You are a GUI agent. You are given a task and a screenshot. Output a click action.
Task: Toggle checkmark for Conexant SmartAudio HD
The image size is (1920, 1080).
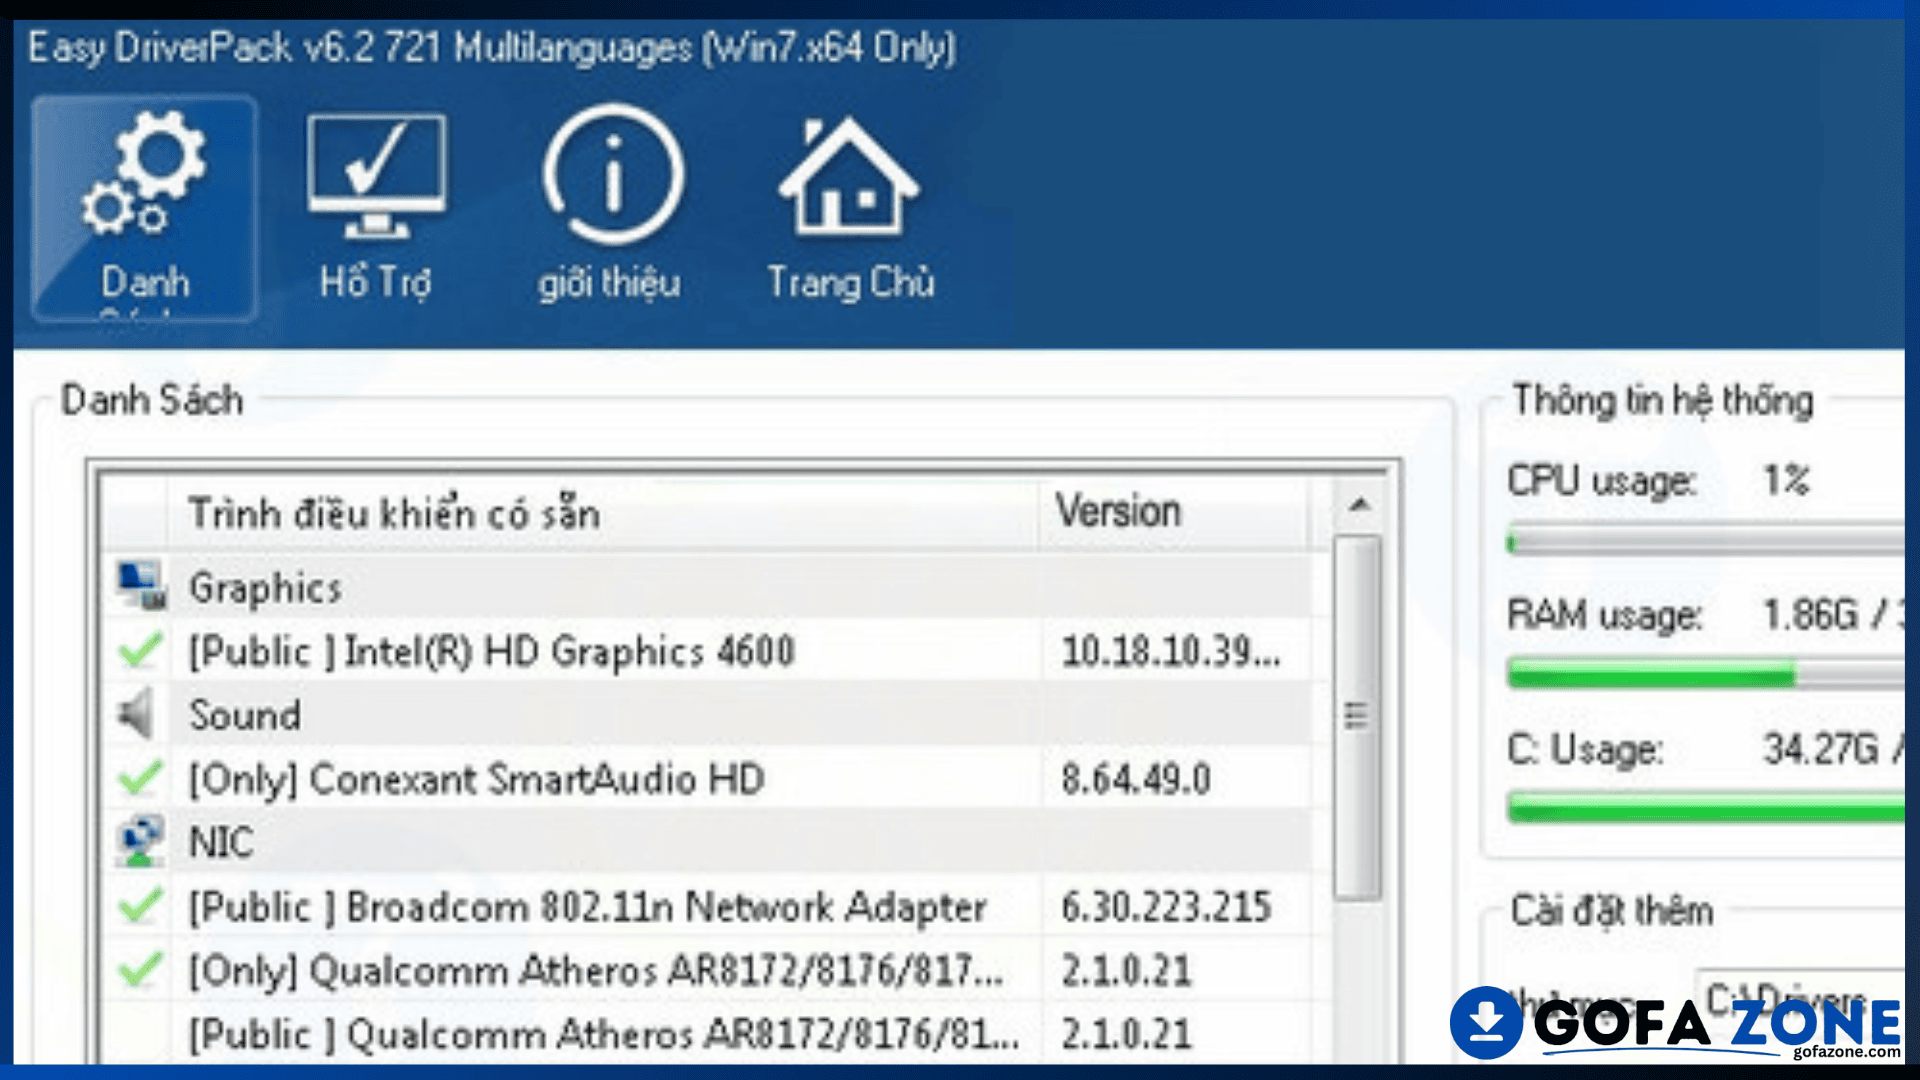coord(140,778)
